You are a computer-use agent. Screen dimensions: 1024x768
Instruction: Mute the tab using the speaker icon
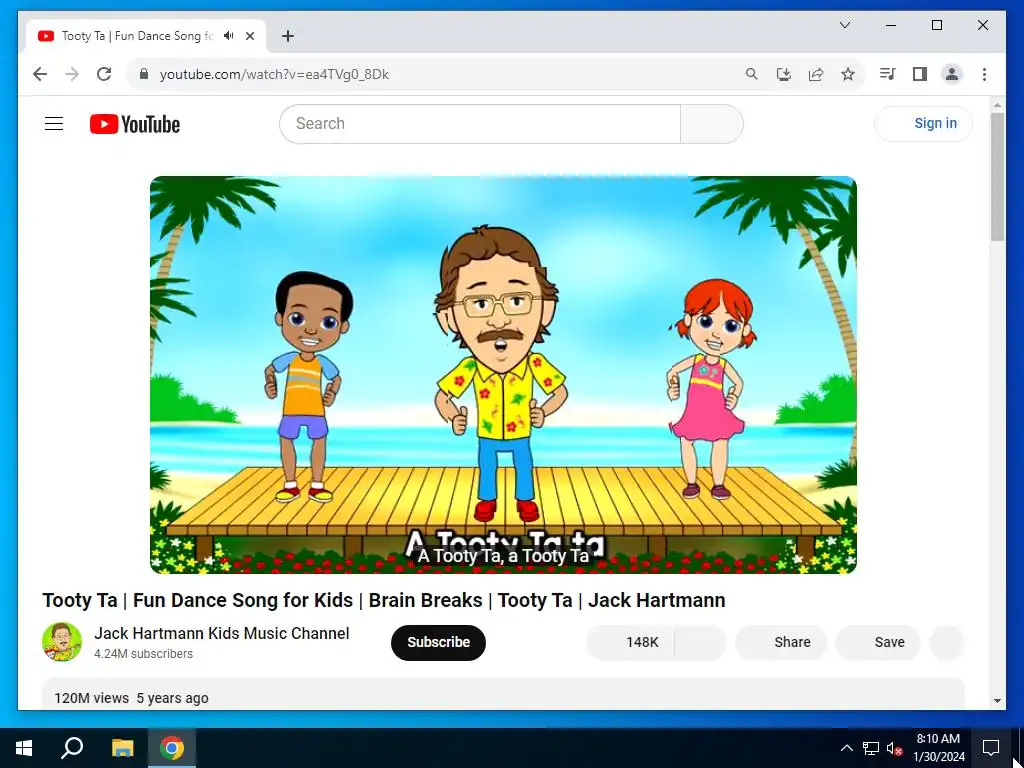(x=229, y=36)
